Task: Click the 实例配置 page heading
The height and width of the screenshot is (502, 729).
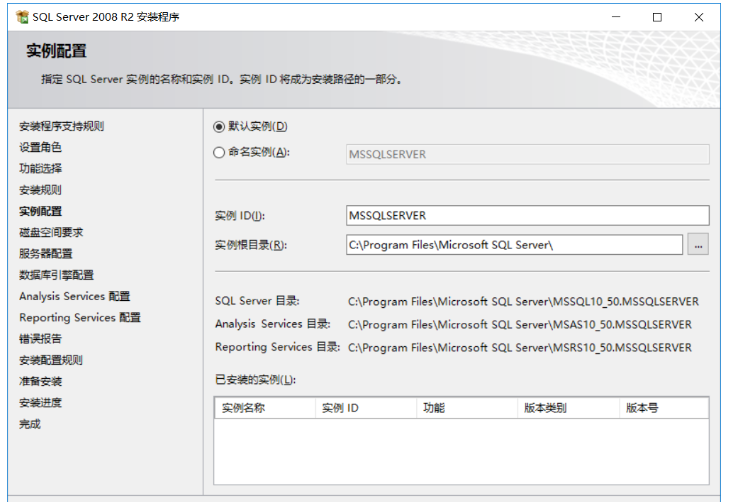Action: [x=56, y=51]
